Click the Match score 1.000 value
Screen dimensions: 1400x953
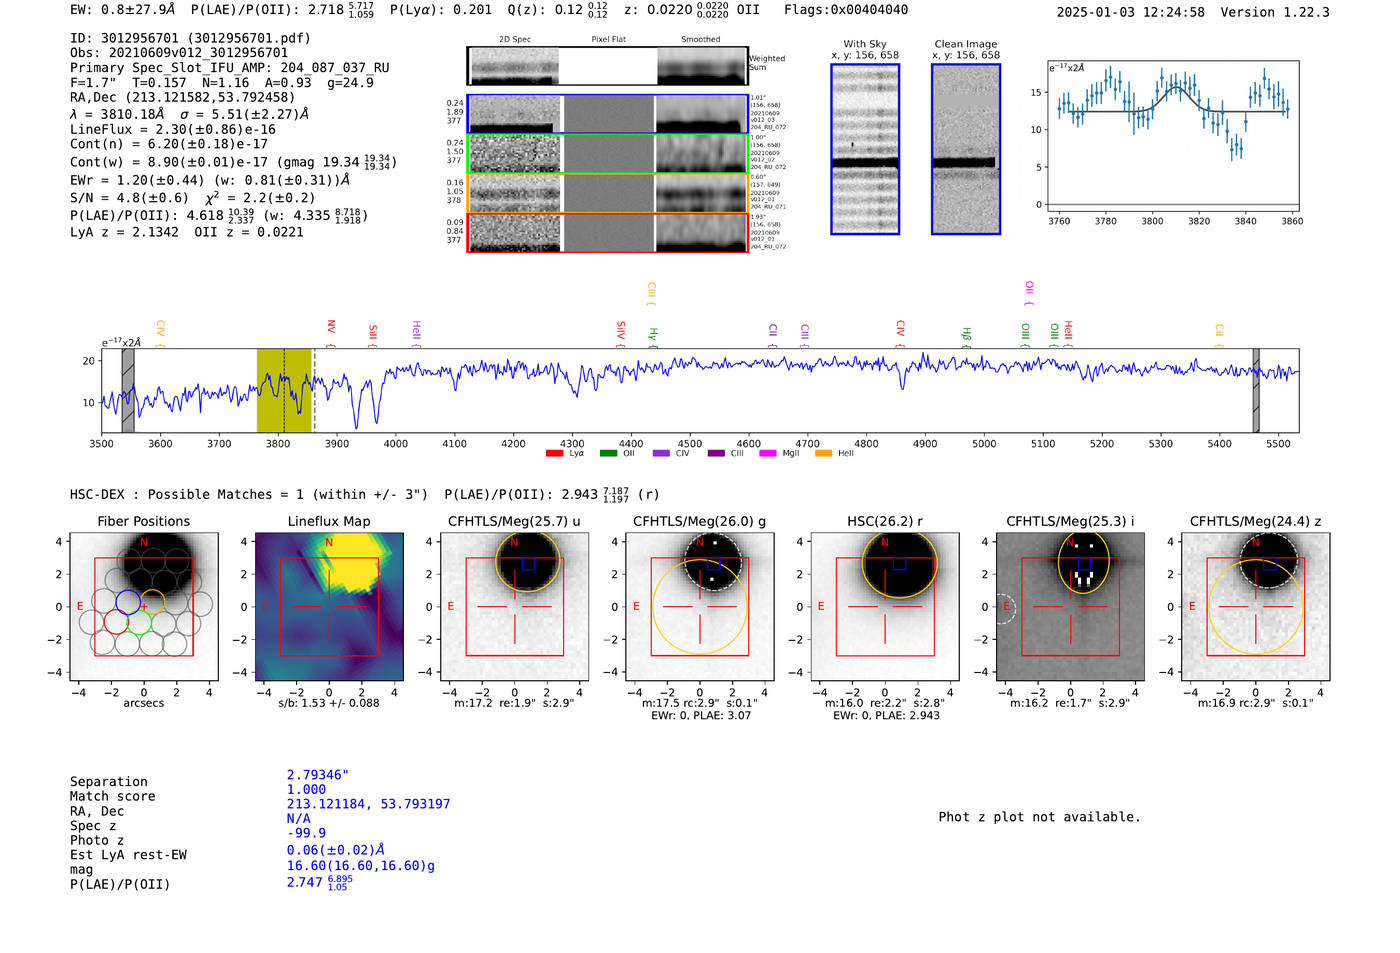pyautogui.click(x=306, y=789)
